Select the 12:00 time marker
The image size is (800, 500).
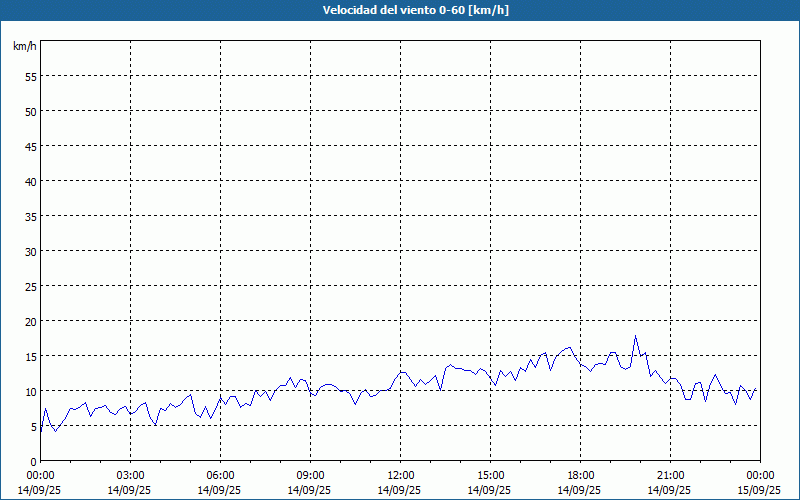tap(400, 475)
